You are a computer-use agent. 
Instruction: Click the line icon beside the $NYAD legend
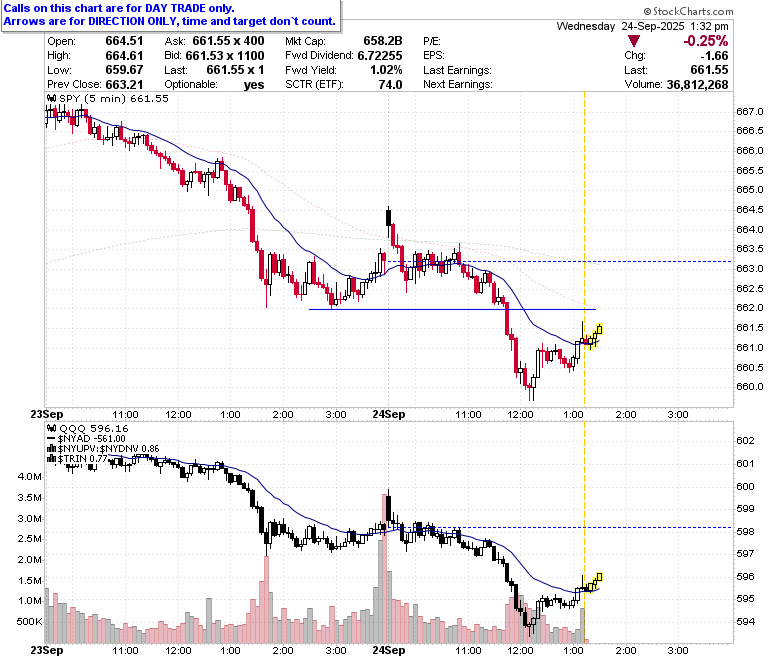click(52, 439)
